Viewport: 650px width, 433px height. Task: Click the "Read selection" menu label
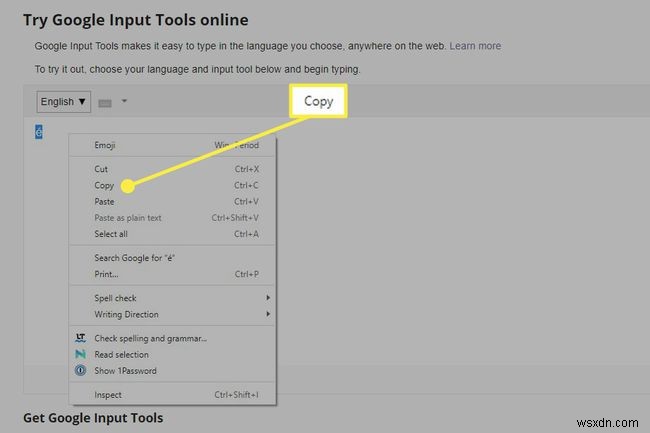pyautogui.click(x=121, y=355)
